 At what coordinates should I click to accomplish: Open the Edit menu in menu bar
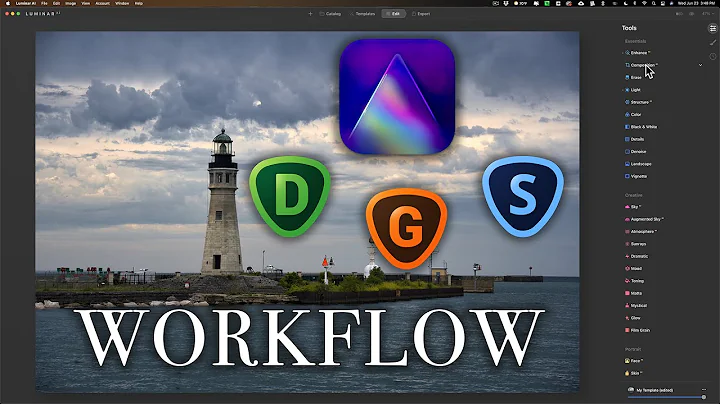56,3
